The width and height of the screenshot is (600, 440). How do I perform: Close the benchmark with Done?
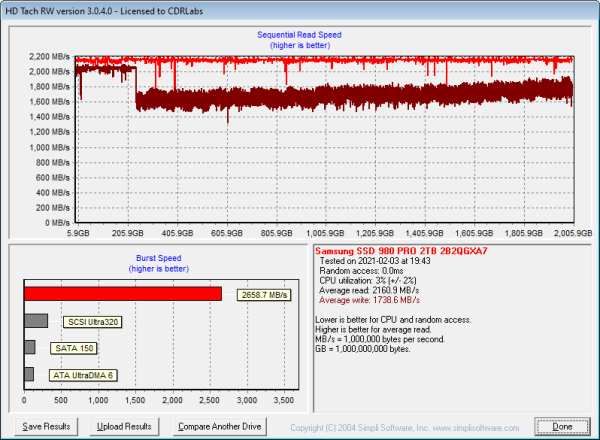(561, 426)
